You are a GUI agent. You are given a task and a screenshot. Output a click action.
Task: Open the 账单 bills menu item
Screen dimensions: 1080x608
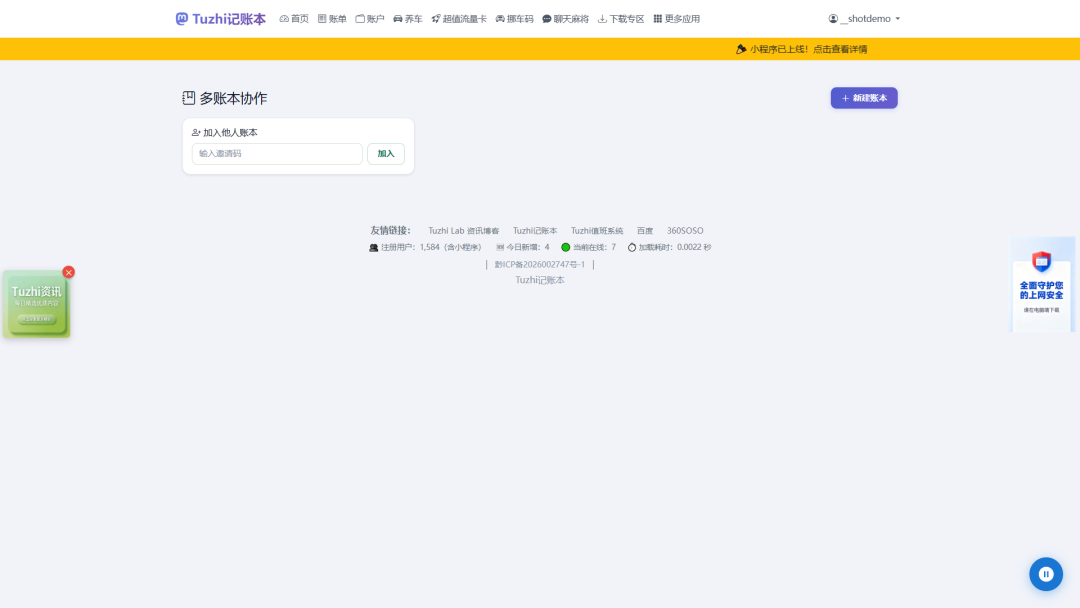click(x=332, y=19)
